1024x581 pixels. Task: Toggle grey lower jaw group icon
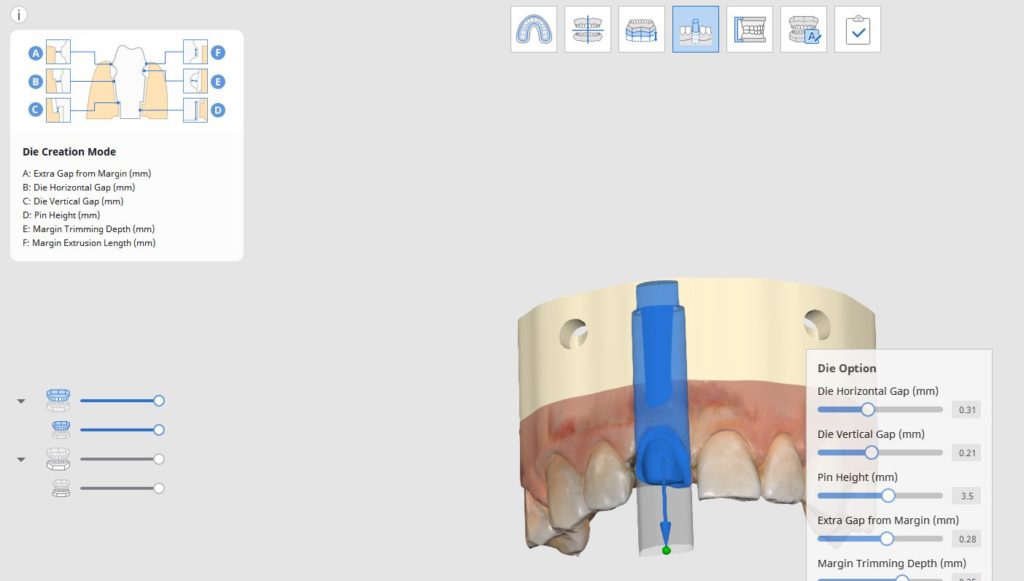(x=58, y=459)
